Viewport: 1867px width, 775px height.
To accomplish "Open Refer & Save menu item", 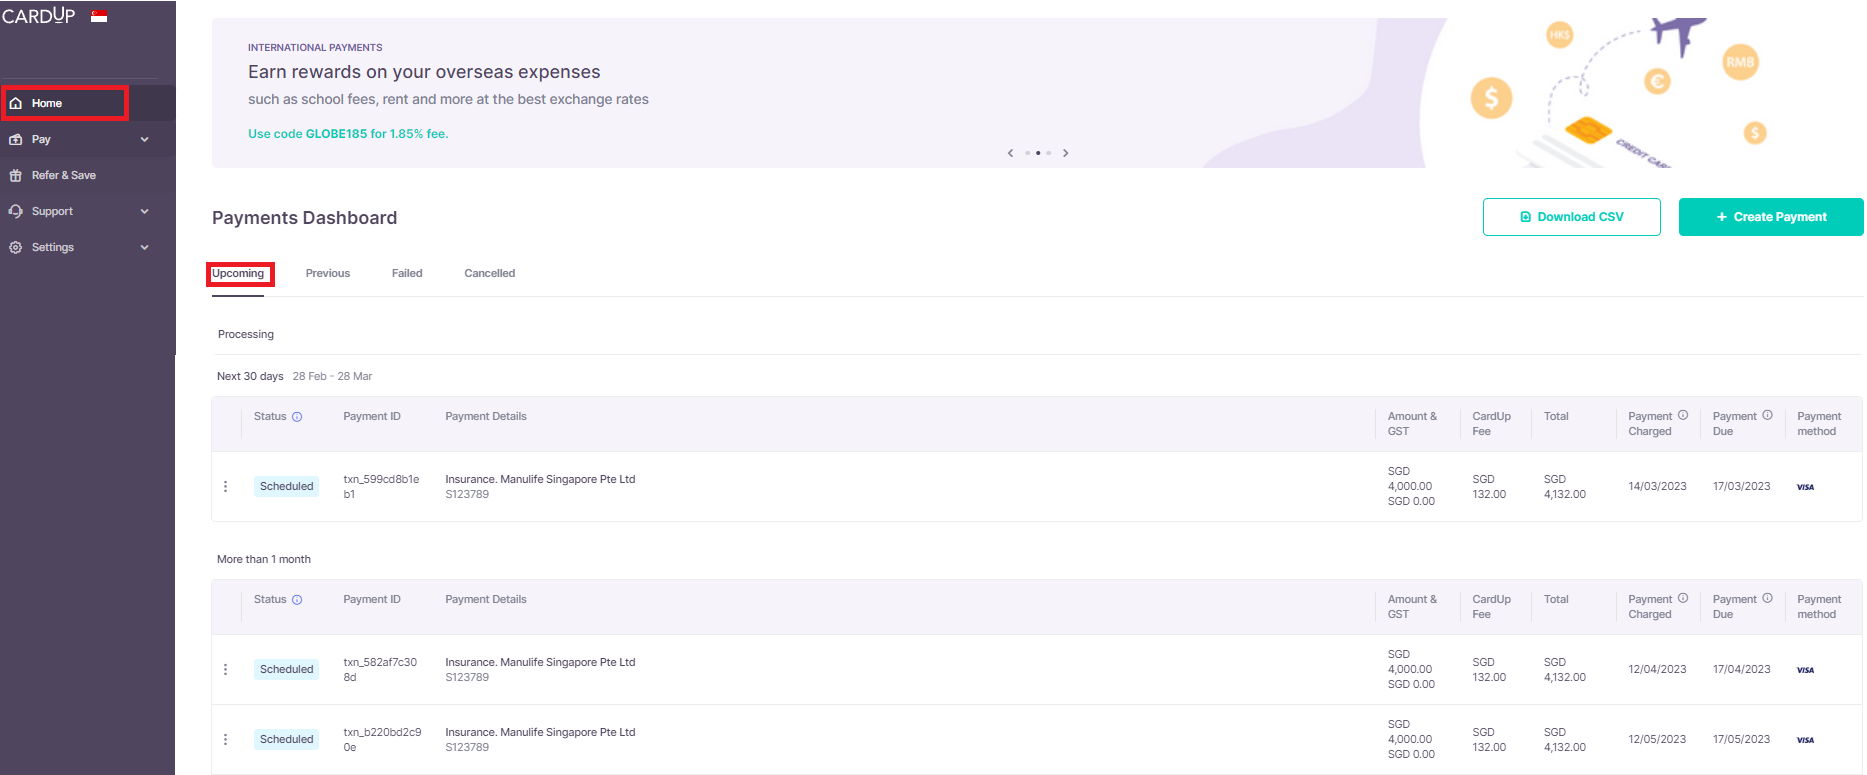I will click(x=88, y=175).
